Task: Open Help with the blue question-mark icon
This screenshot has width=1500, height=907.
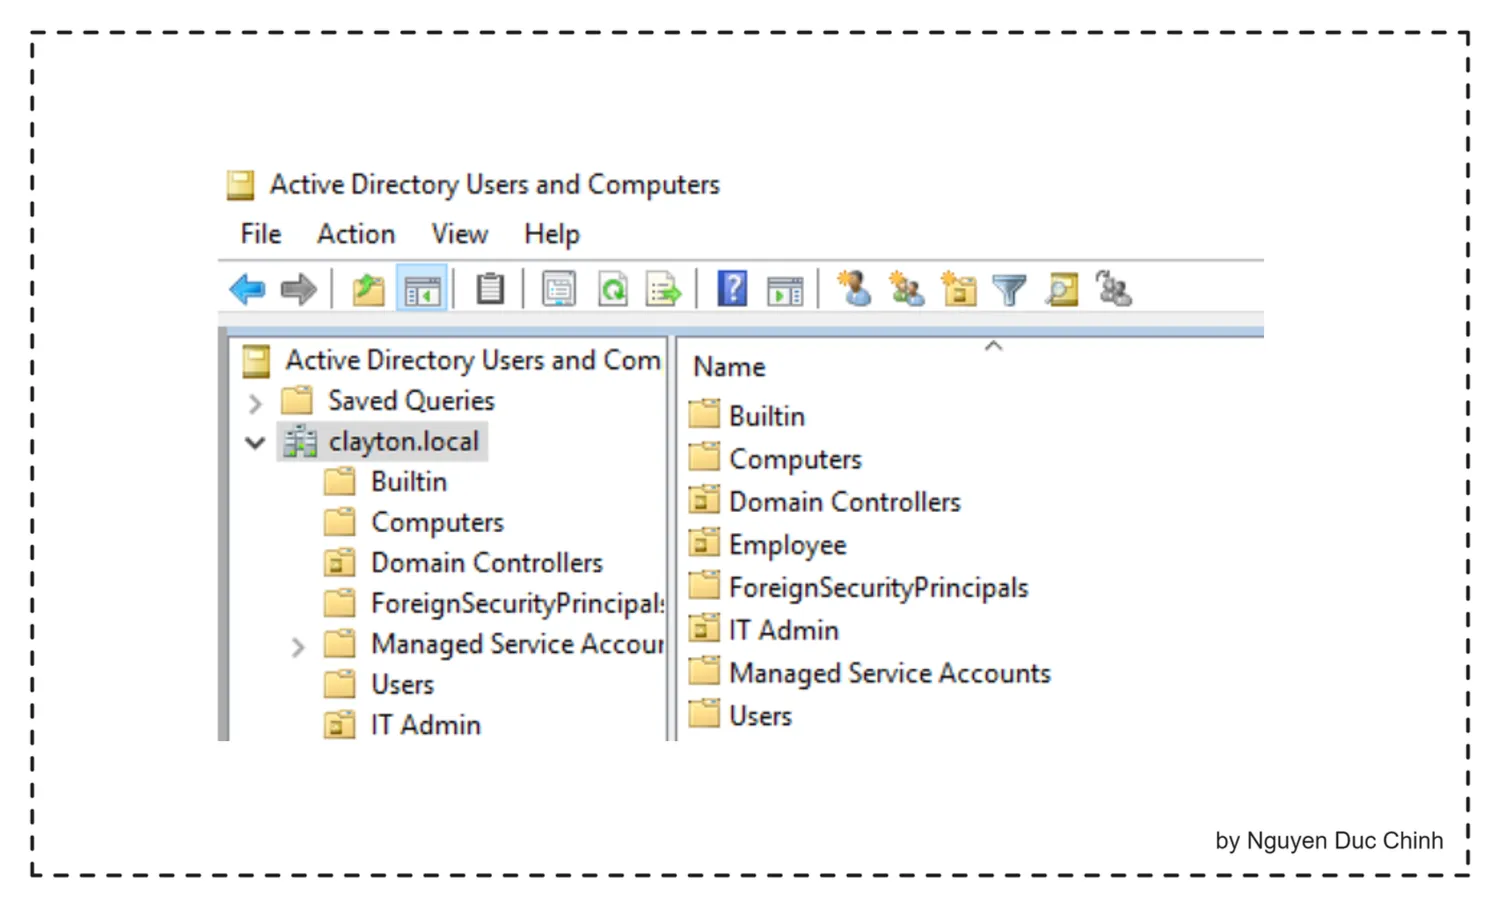Action: pos(733,289)
